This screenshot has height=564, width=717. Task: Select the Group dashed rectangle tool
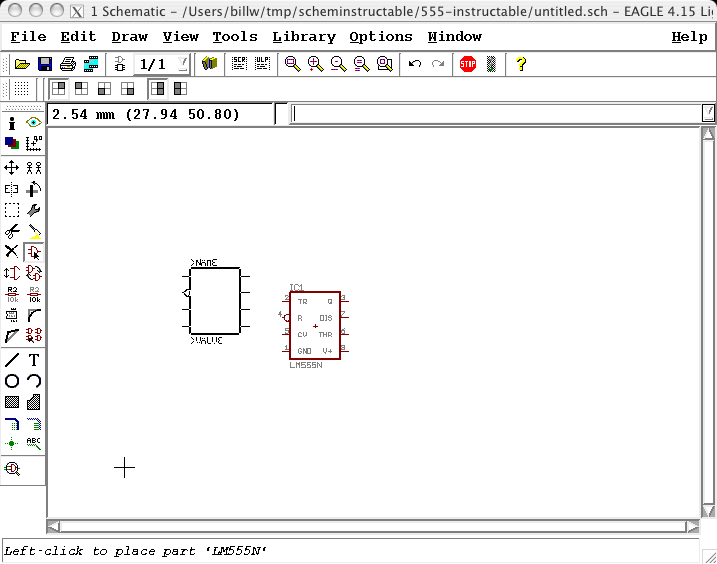[x=11, y=210]
